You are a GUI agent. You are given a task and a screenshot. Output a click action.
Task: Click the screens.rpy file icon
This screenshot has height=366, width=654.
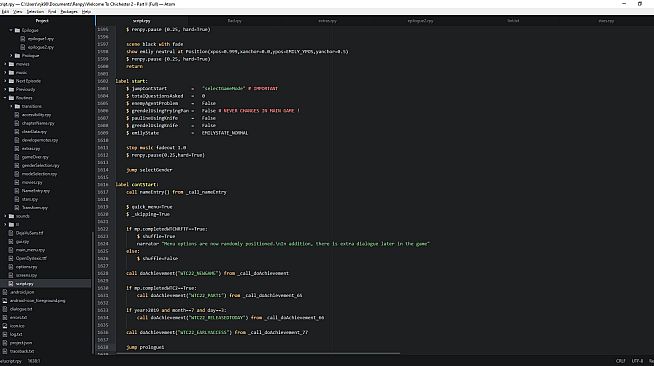click(11, 275)
